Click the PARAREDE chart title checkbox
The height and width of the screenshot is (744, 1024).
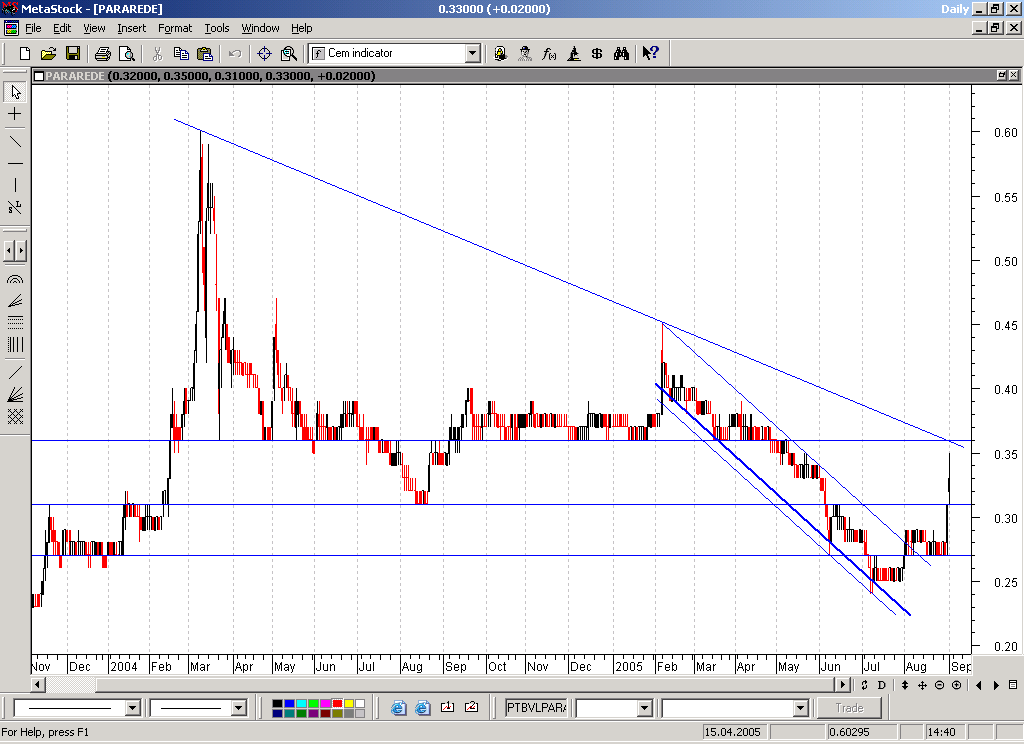point(39,76)
